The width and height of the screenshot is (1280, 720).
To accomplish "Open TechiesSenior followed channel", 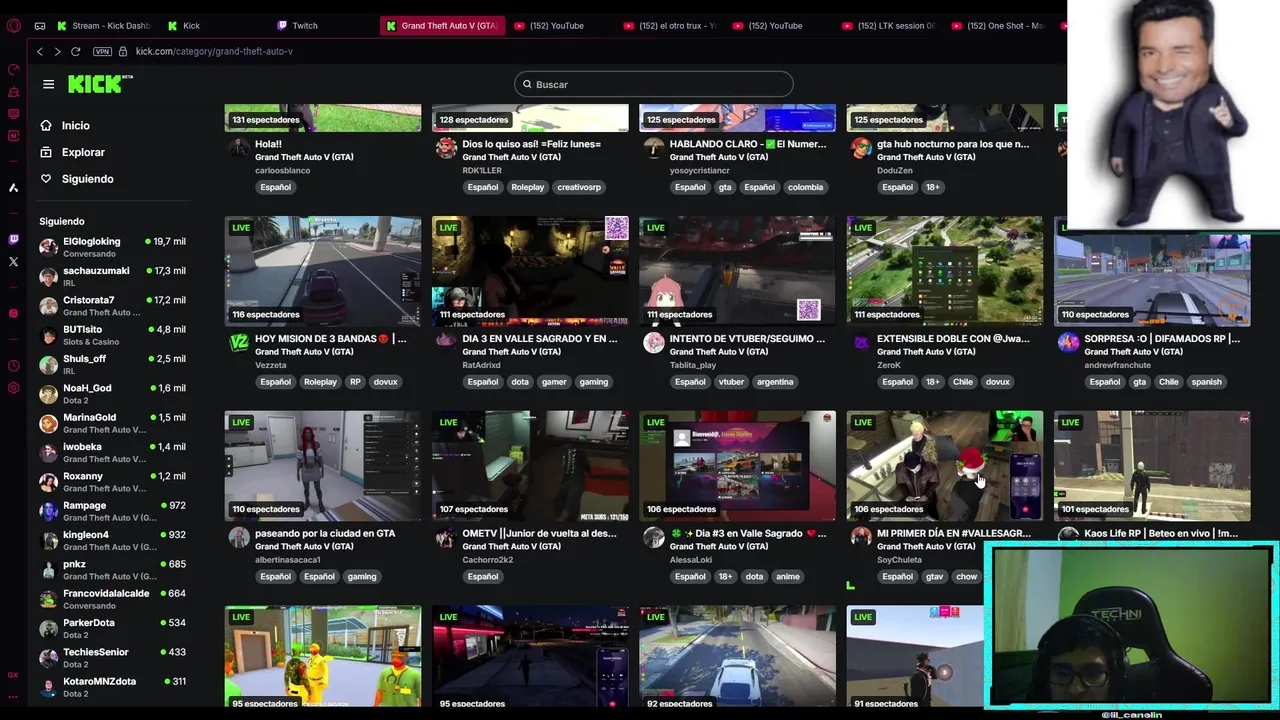I will coord(112,657).
